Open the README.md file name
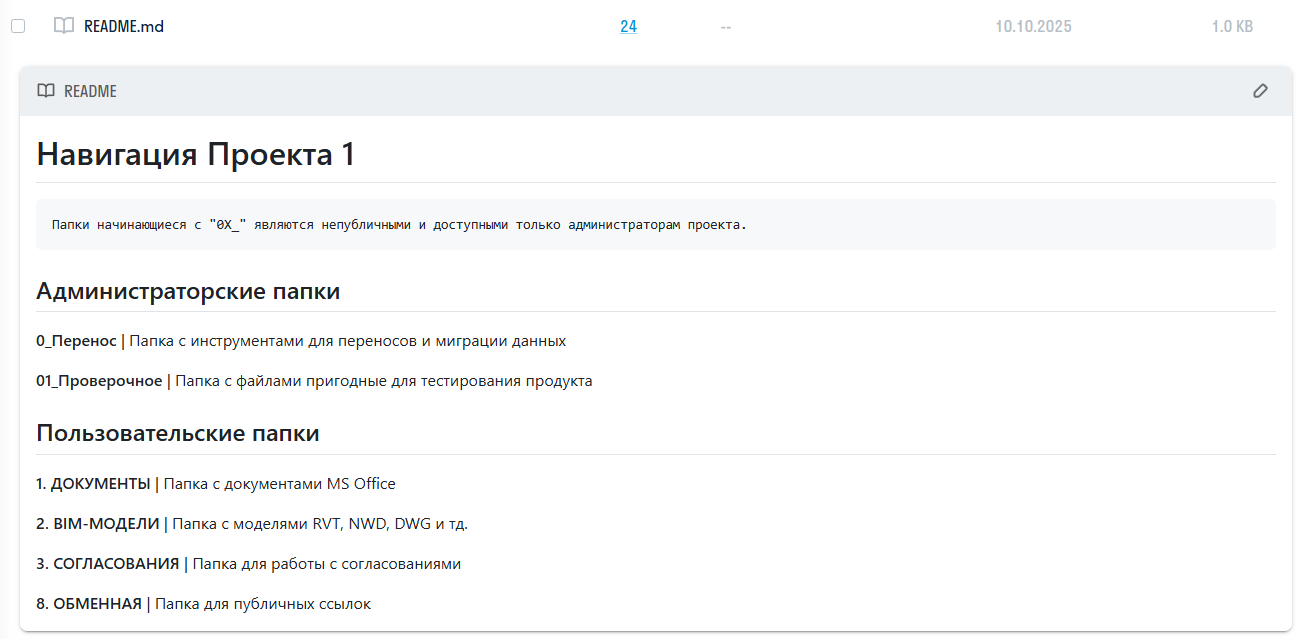This screenshot has height=639, width=1306. tap(124, 27)
